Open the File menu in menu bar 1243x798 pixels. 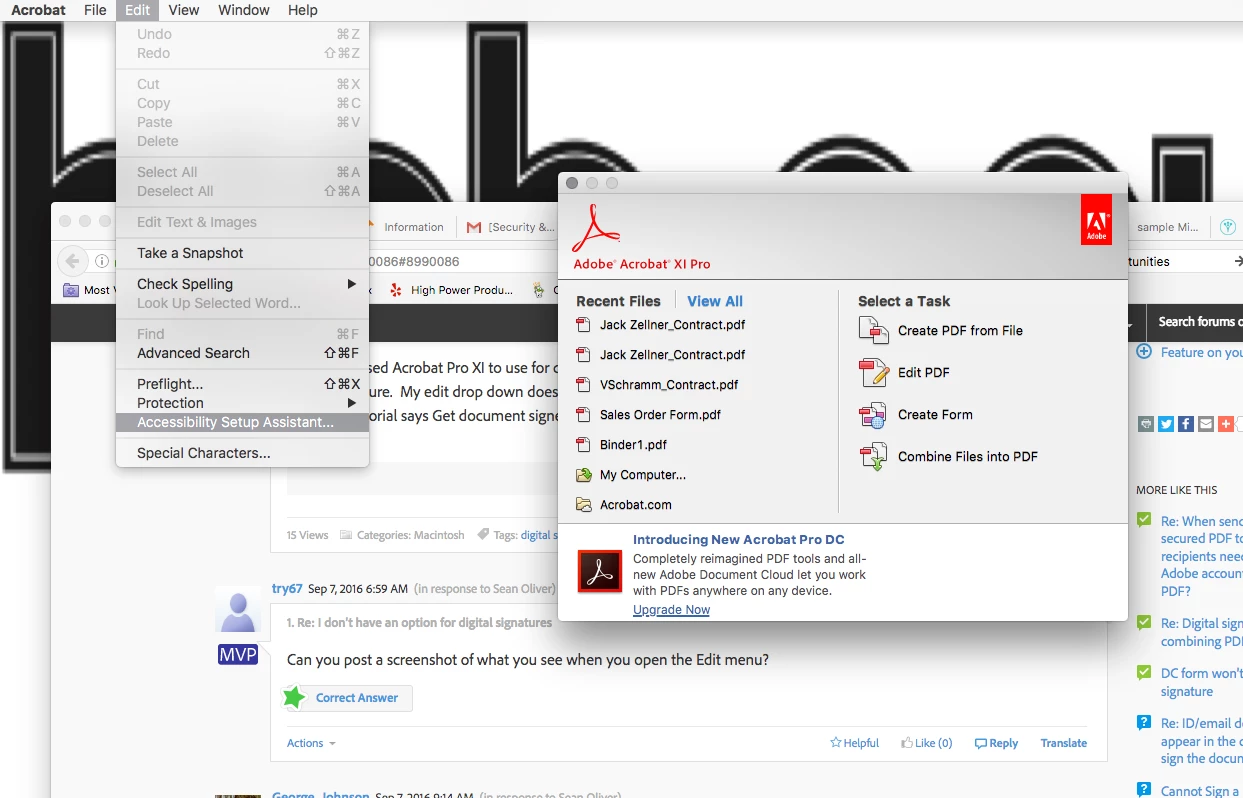click(95, 10)
